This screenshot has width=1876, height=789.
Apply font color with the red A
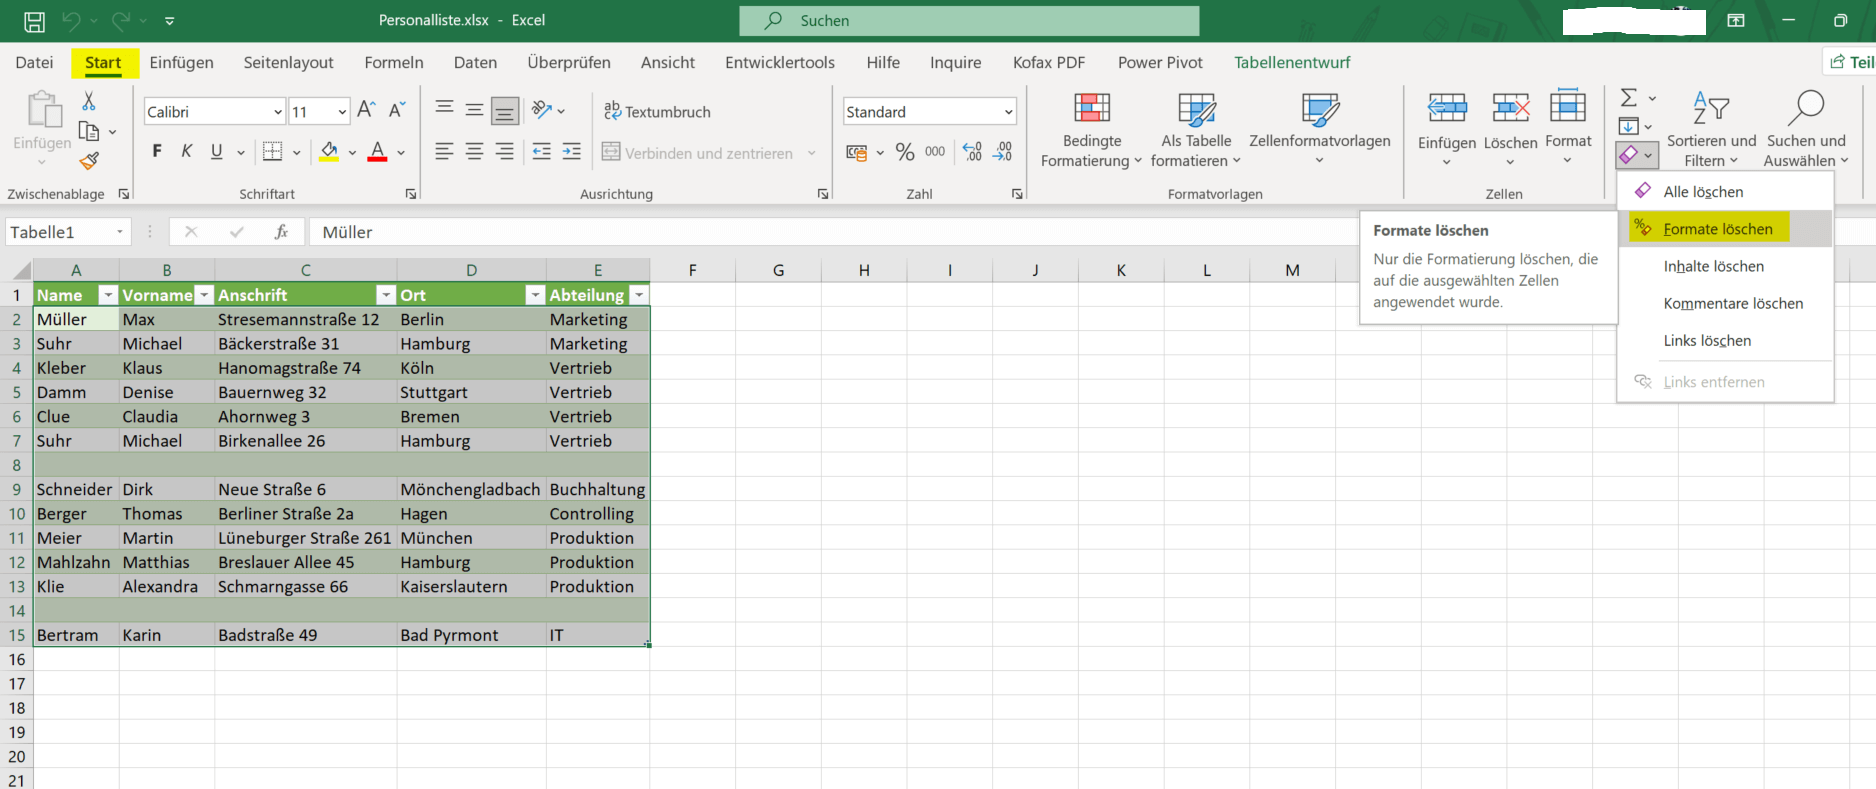pyautogui.click(x=377, y=152)
